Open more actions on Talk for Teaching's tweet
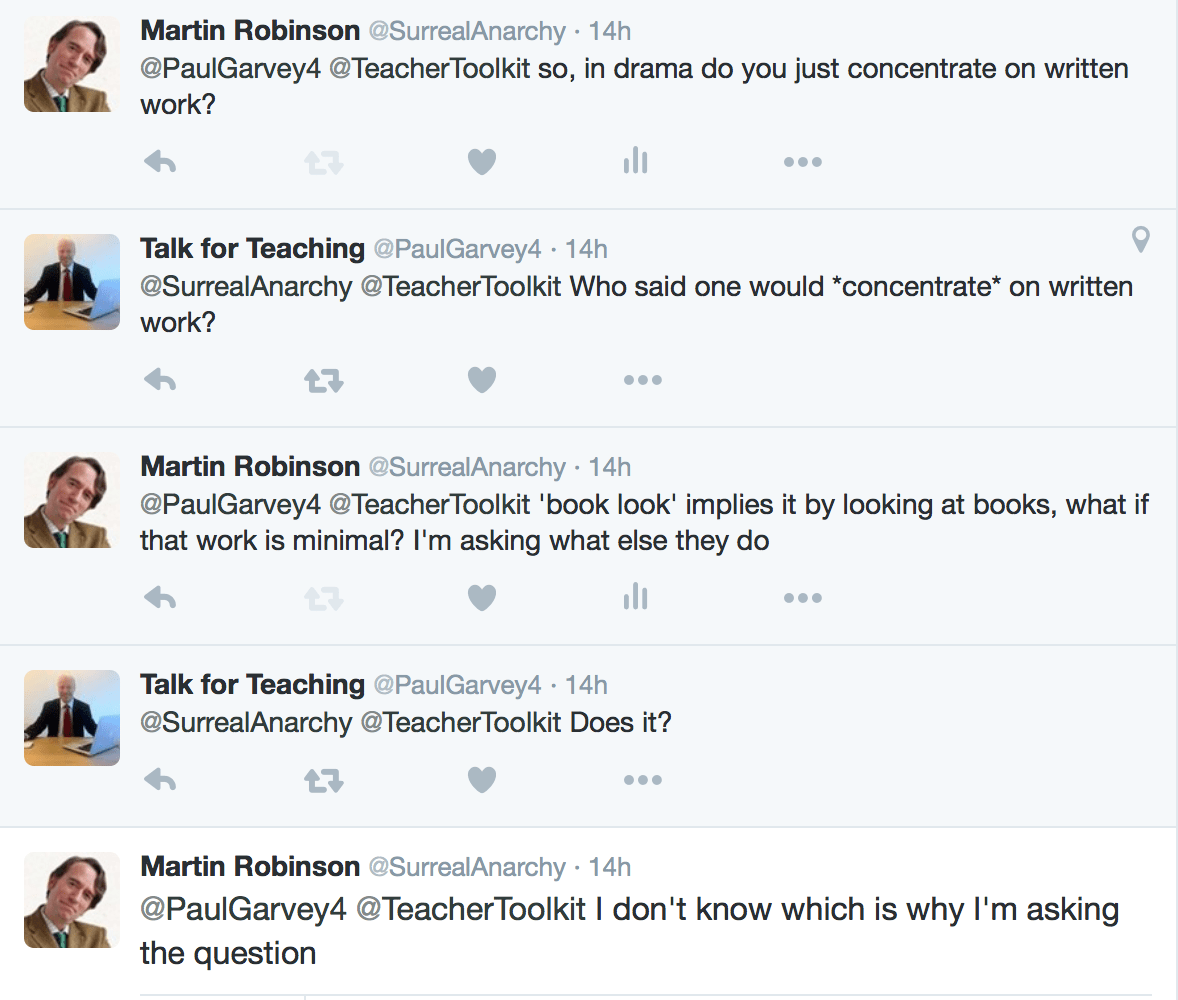The image size is (1178, 1000). (643, 379)
